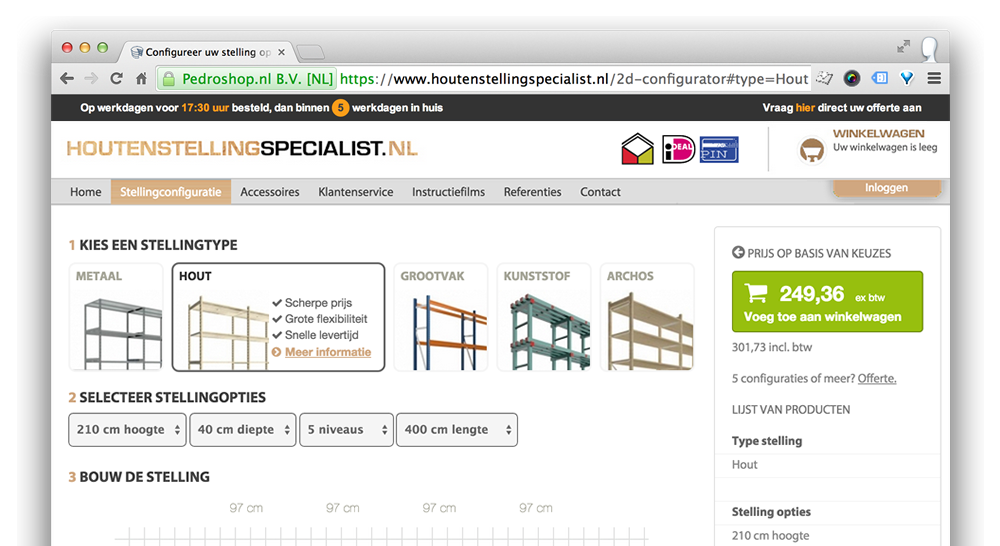
Task: Click the fullscreen arrows icon
Action: tap(903, 47)
